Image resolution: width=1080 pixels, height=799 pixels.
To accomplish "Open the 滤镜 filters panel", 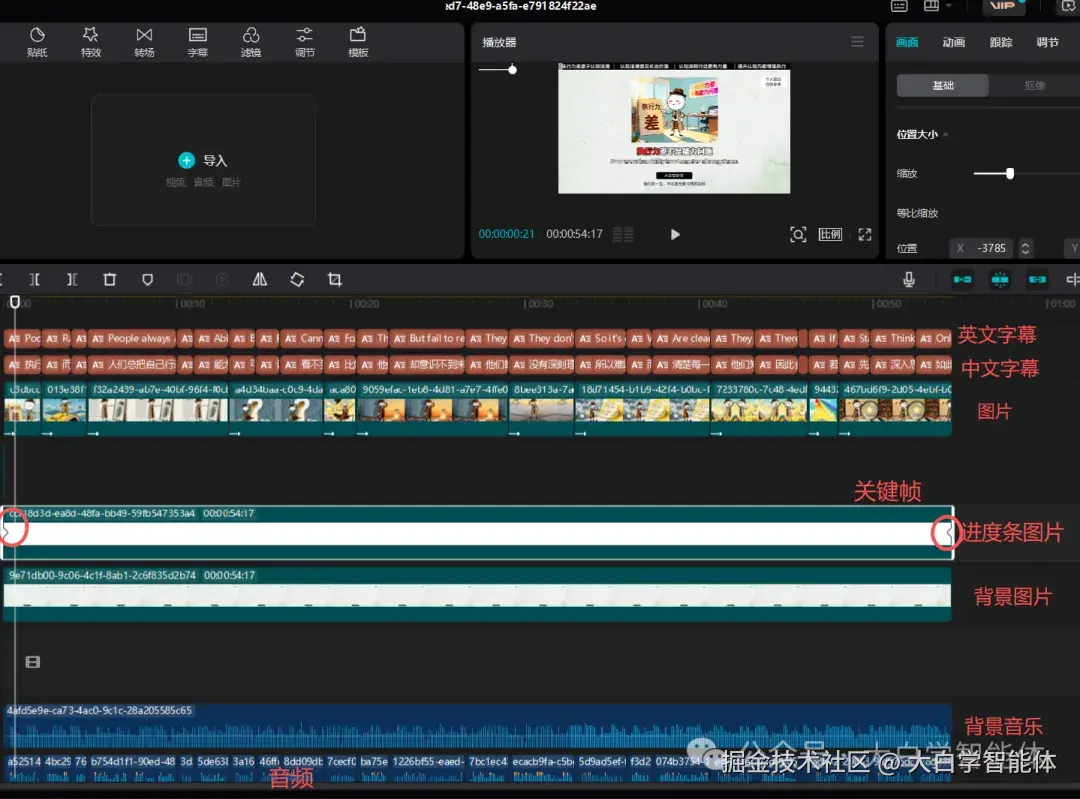I will (x=251, y=42).
